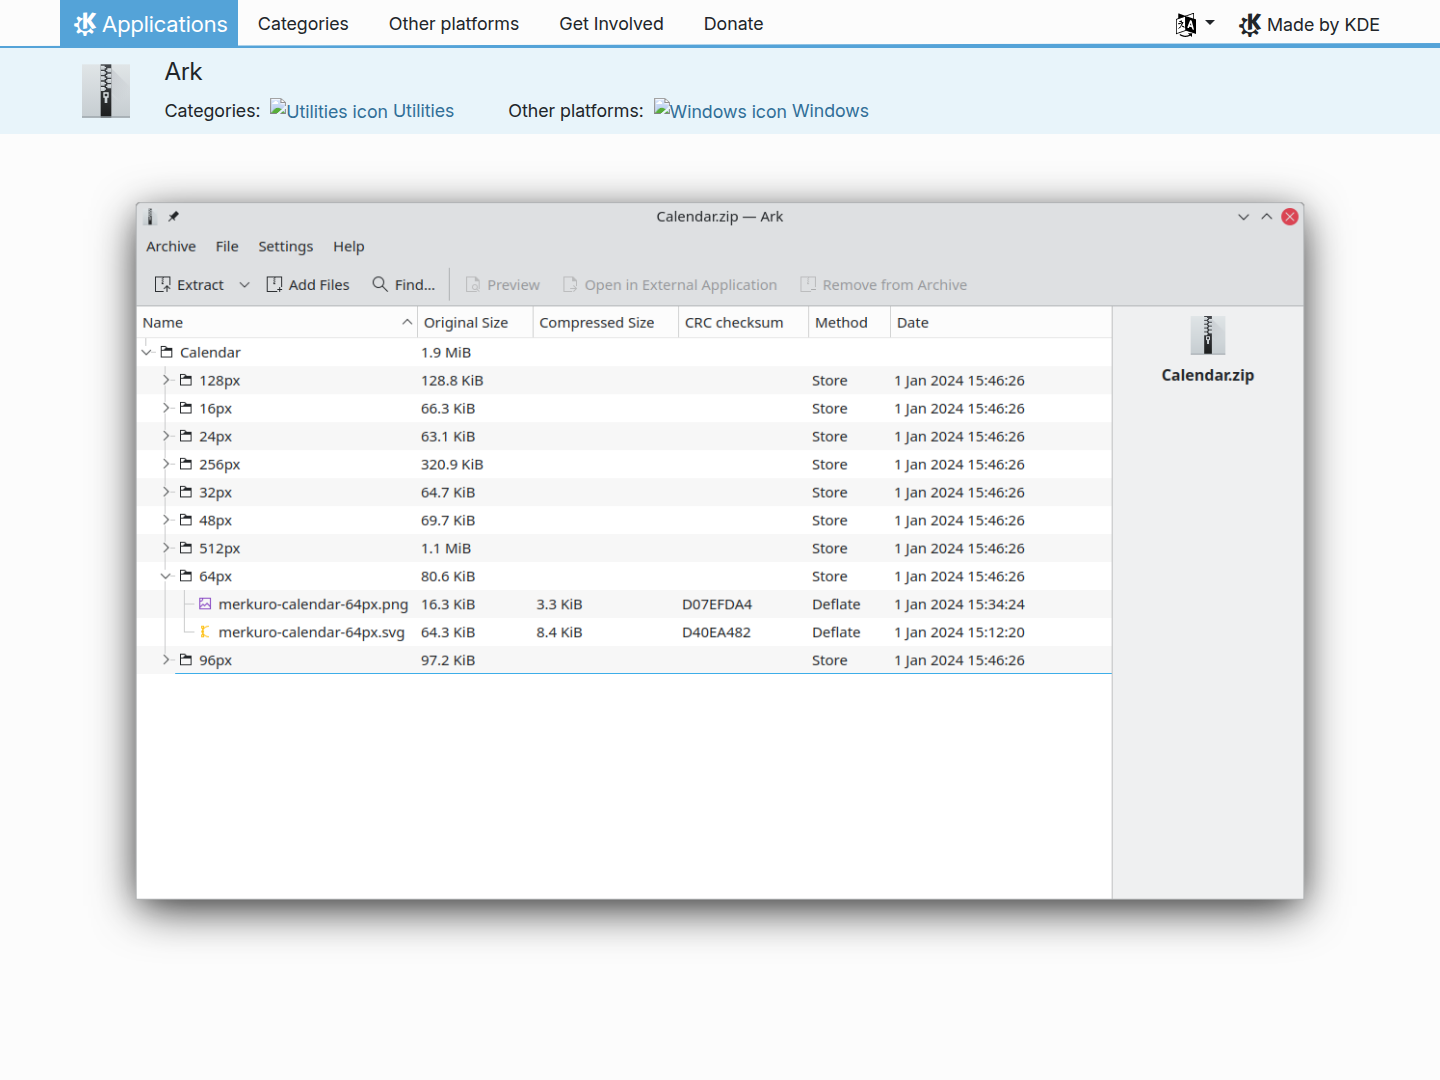Click the KDE gear logo beside Applications

coord(85,24)
